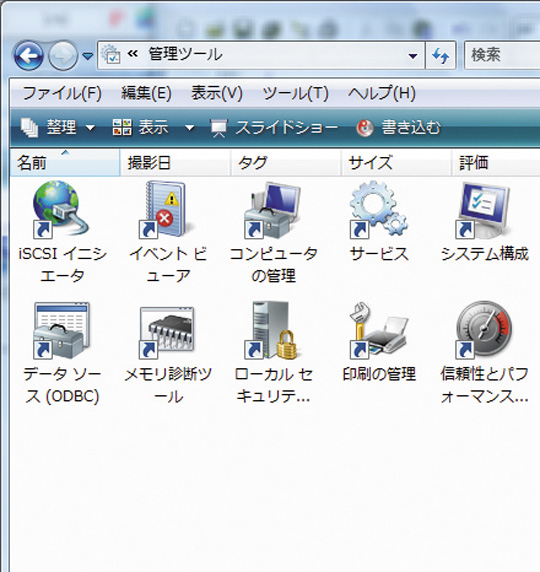Open the イベント ビューア icon
Image resolution: width=540 pixels, height=572 pixels.
point(166,210)
